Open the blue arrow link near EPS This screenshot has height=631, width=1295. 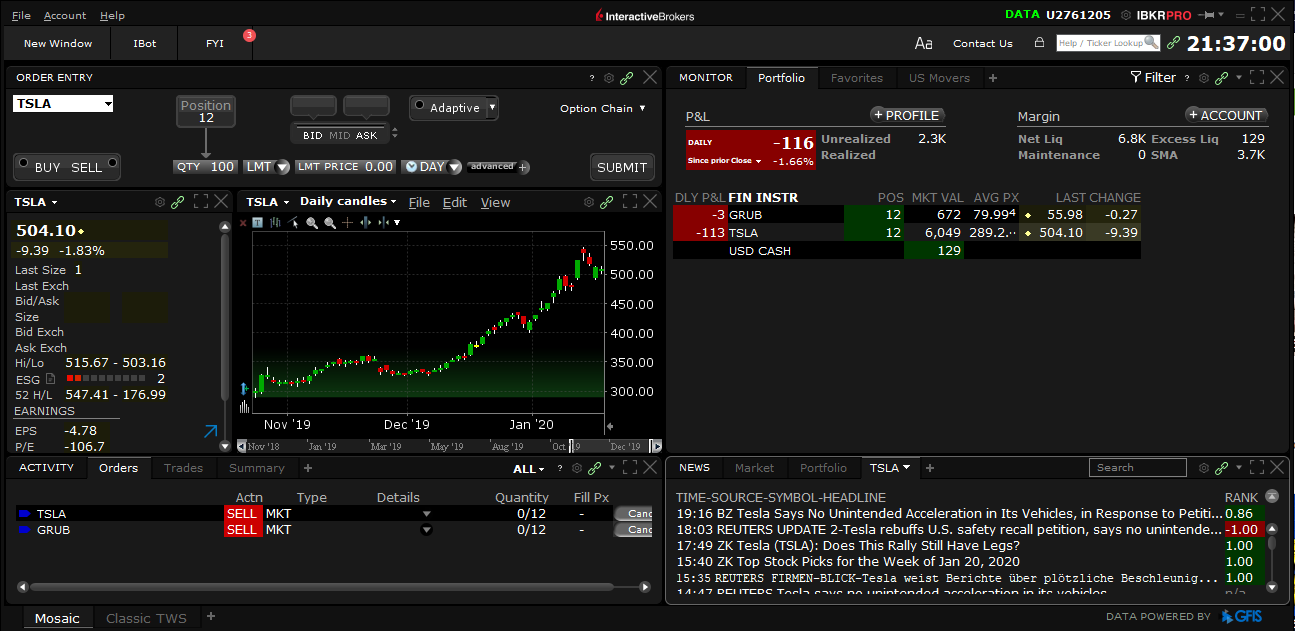[210, 431]
